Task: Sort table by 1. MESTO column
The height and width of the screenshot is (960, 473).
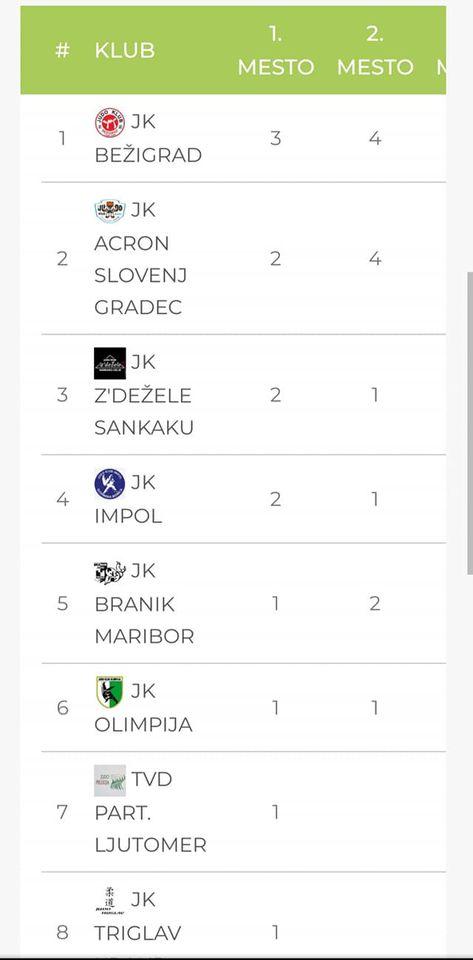Action: [x=276, y=51]
